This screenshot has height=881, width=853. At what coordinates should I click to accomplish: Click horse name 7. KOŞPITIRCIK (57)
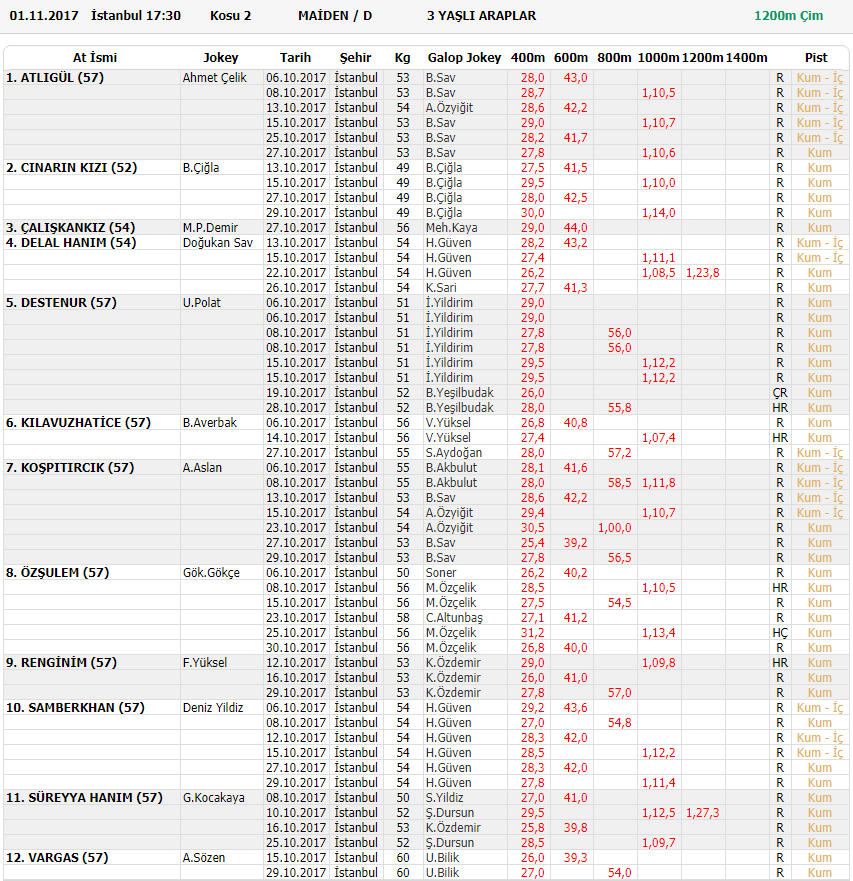(70, 467)
